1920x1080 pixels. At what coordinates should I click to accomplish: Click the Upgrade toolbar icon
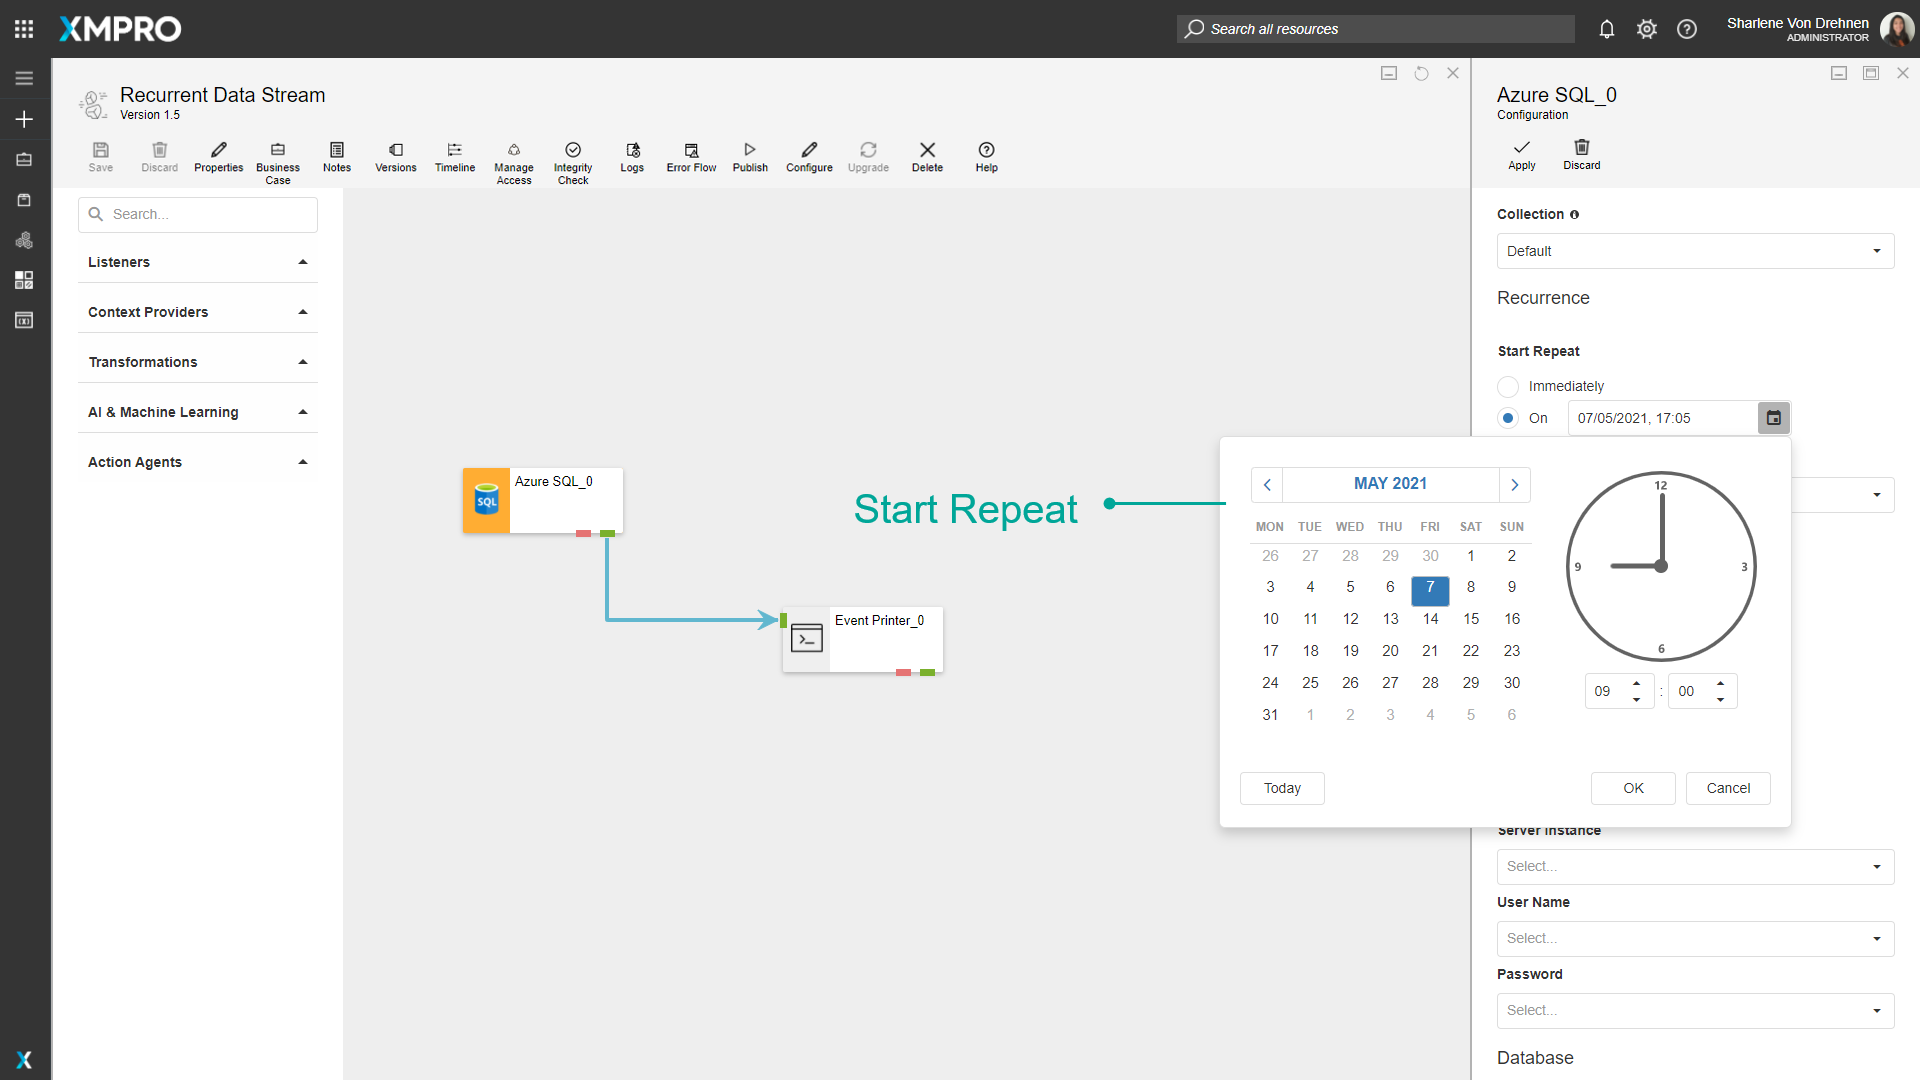(868, 157)
